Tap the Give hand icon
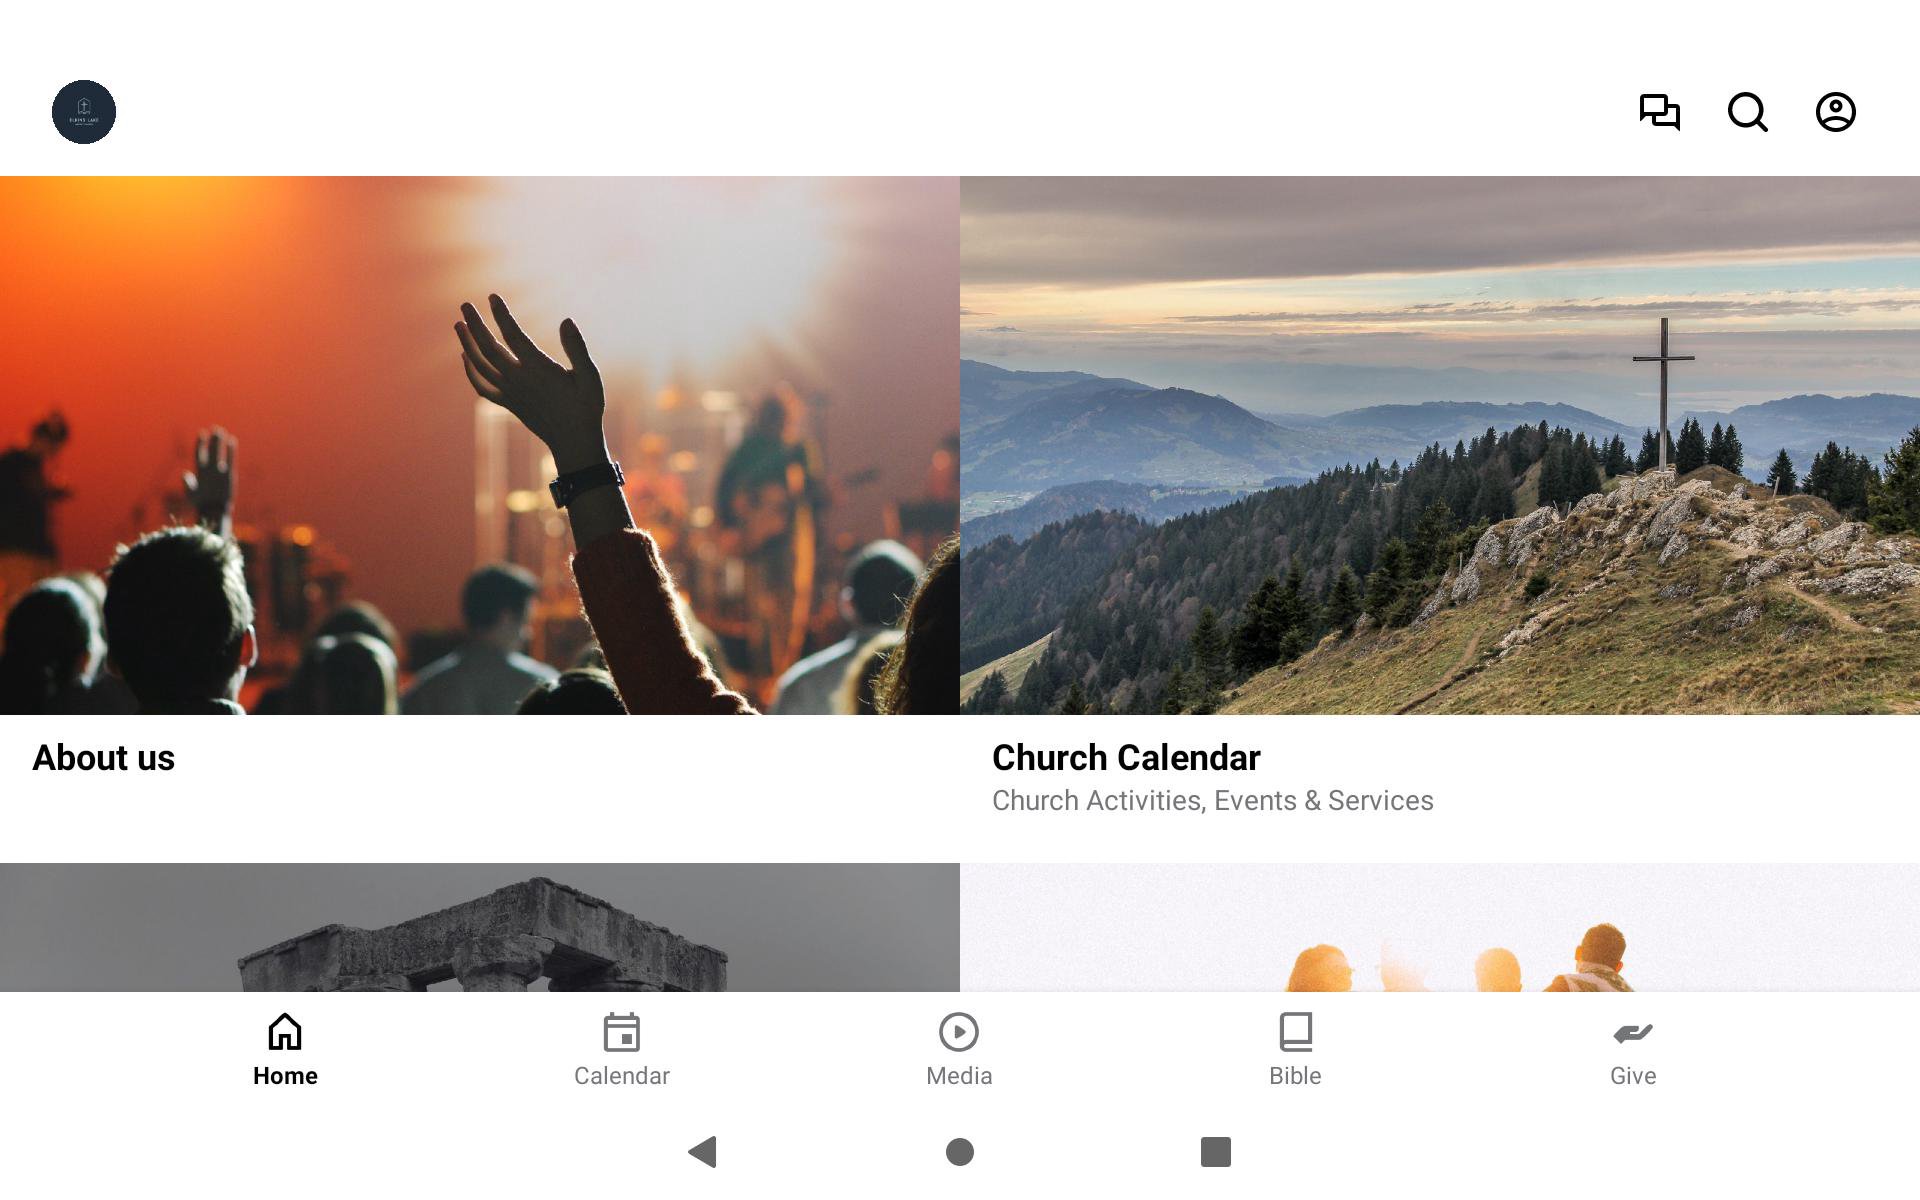 coord(1633,1032)
